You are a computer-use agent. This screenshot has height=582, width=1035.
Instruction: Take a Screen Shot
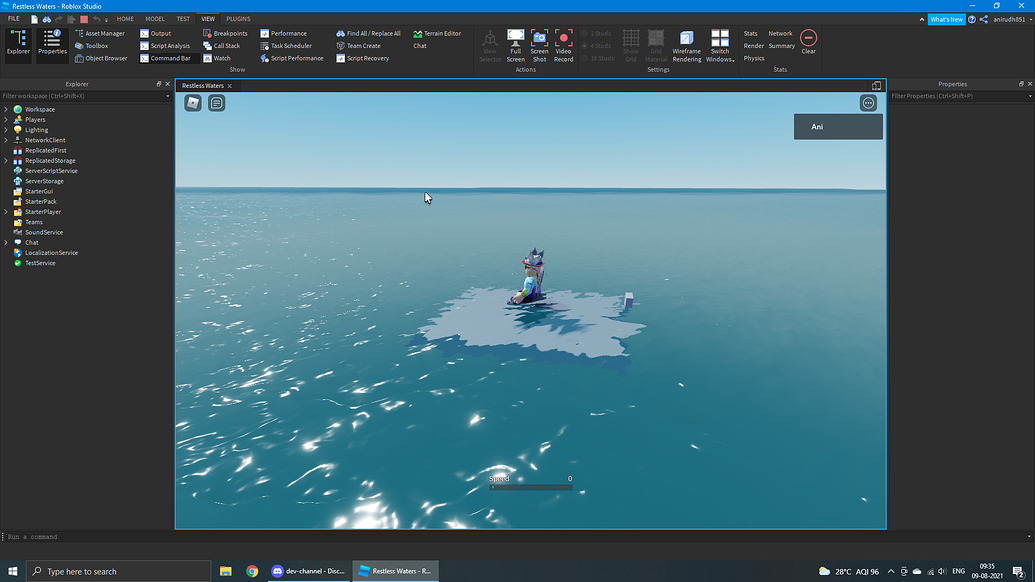[539, 42]
